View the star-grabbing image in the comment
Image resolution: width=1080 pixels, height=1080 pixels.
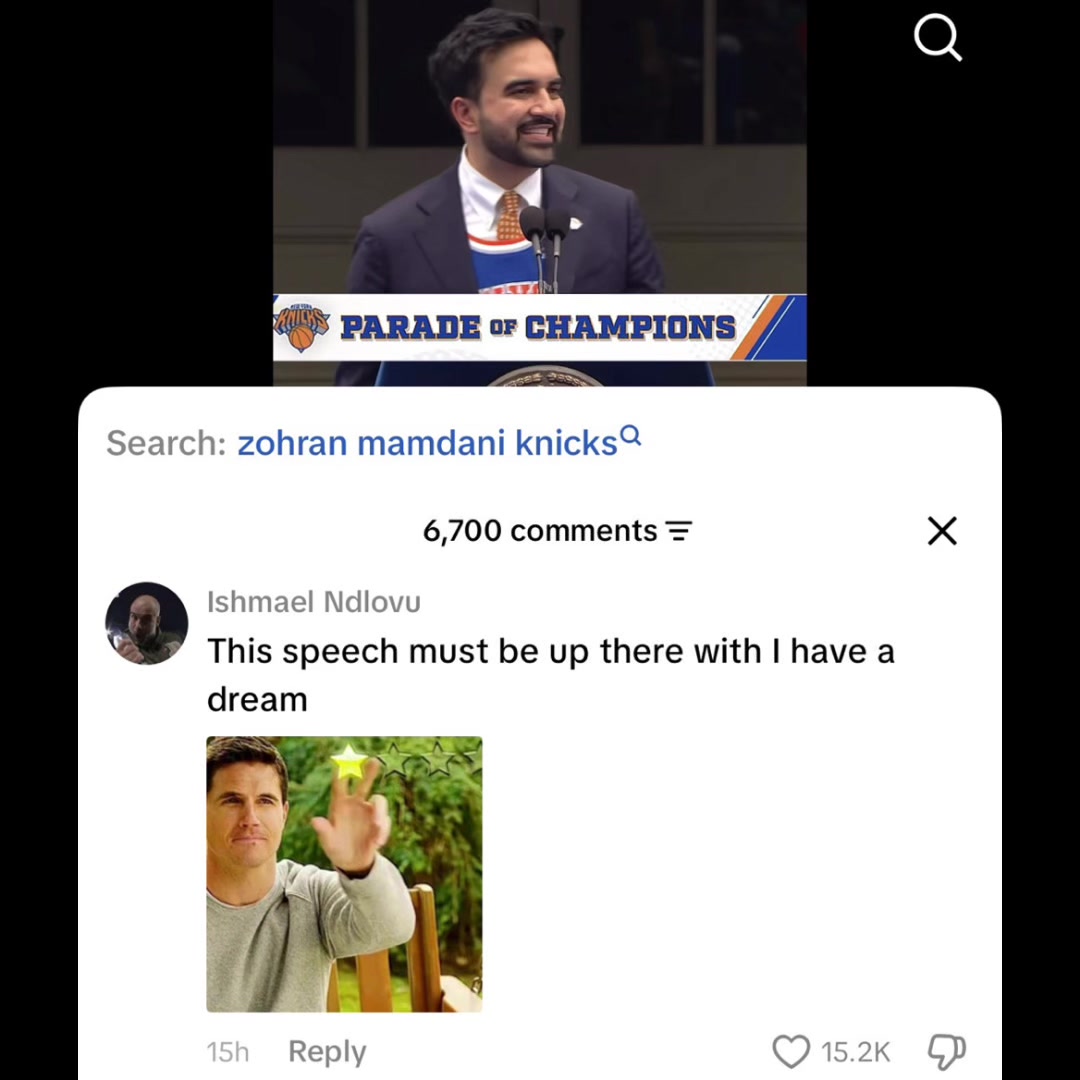coord(344,874)
